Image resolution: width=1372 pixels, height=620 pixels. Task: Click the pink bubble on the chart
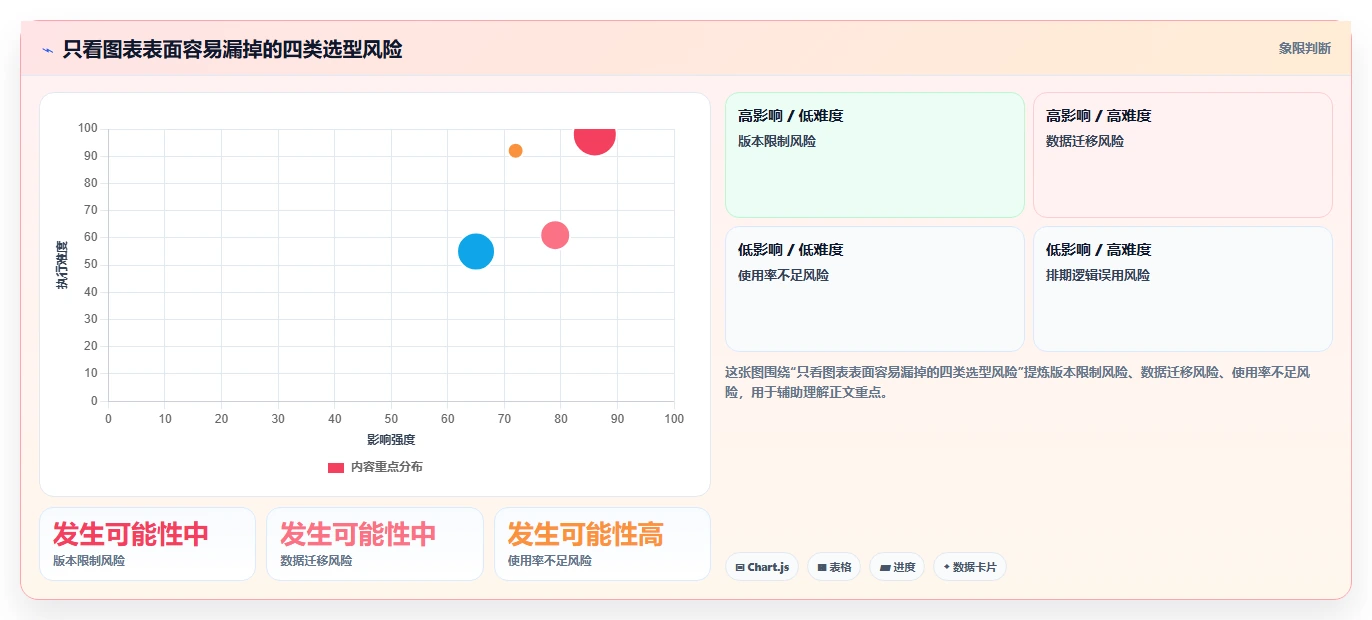coord(555,235)
